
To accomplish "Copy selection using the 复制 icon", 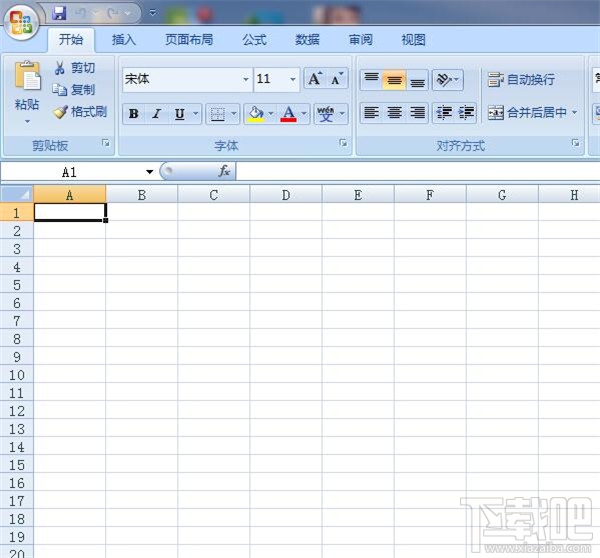I will 60,90.
